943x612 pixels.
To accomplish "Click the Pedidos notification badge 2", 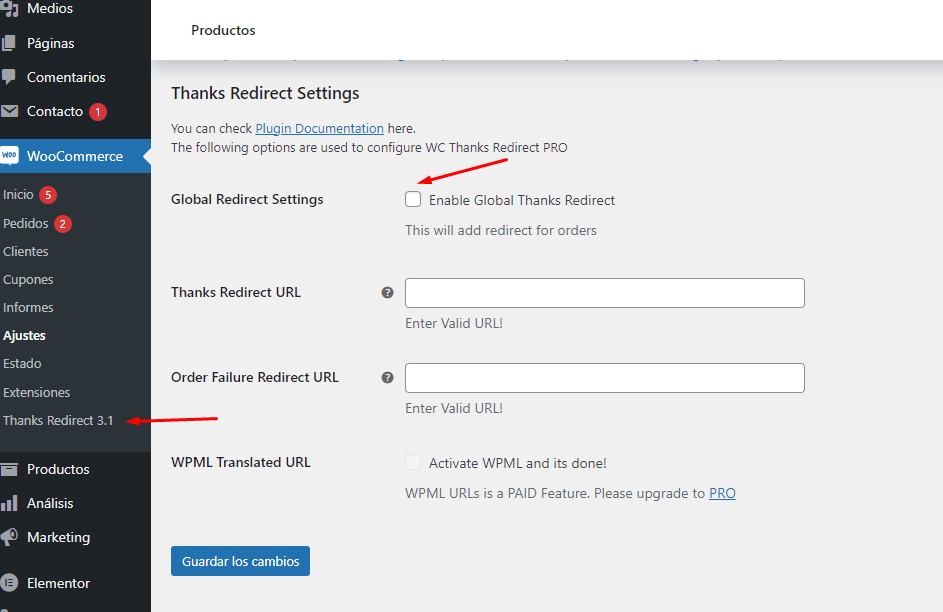I will [x=63, y=224].
